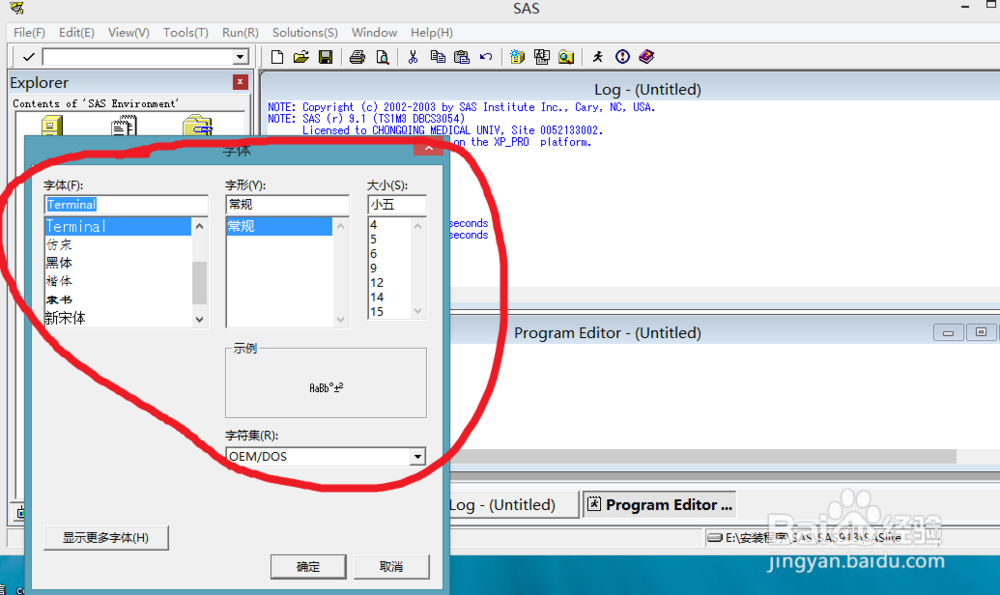Close the Explorer panel
1000x595 pixels.
240,82
